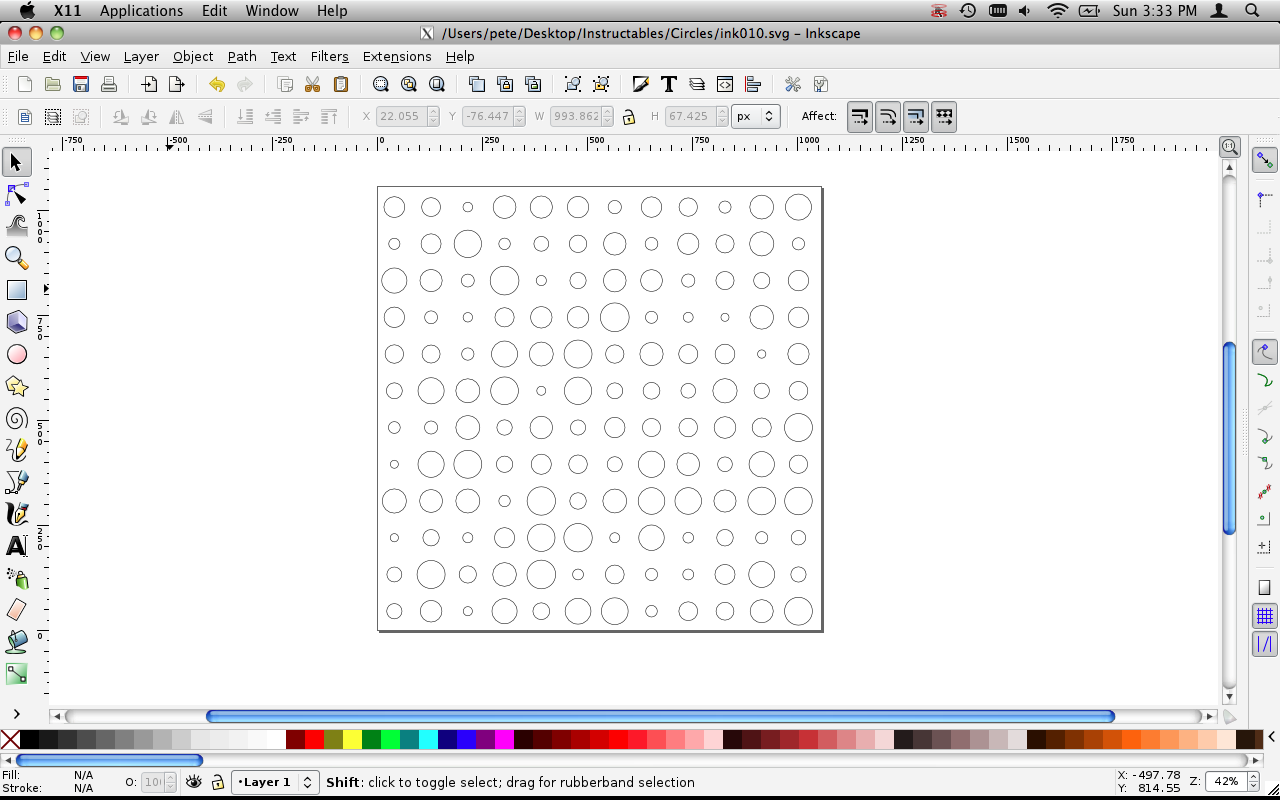Select the Rectangle tool
The height and width of the screenshot is (800, 1280).
pos(16,290)
